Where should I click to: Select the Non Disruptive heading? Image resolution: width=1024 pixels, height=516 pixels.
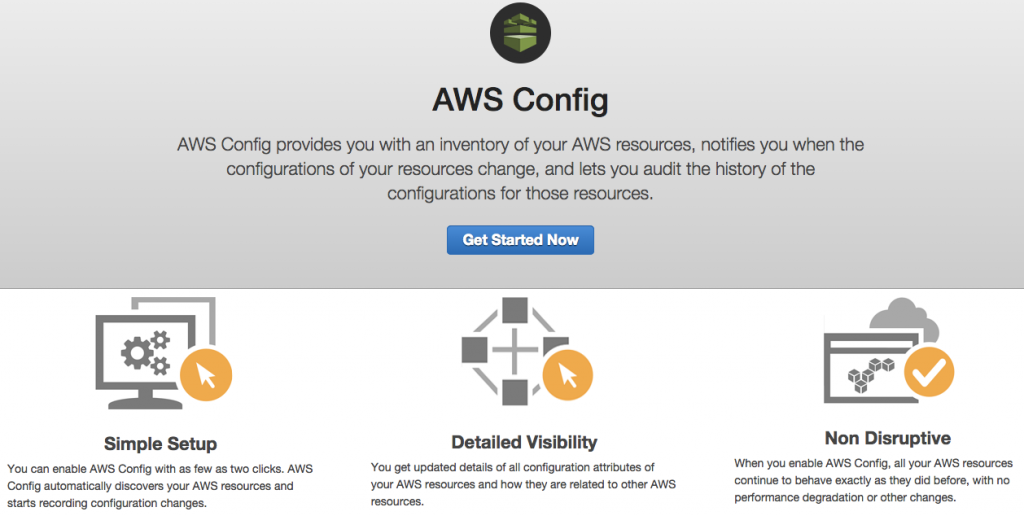pyautogui.click(x=888, y=438)
